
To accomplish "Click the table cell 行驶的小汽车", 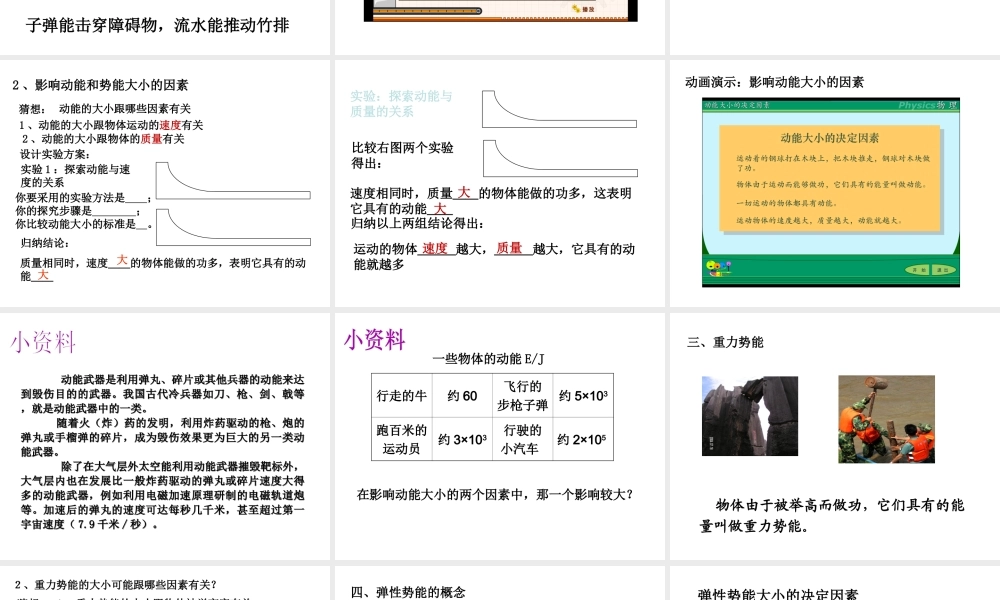I will point(523,439).
